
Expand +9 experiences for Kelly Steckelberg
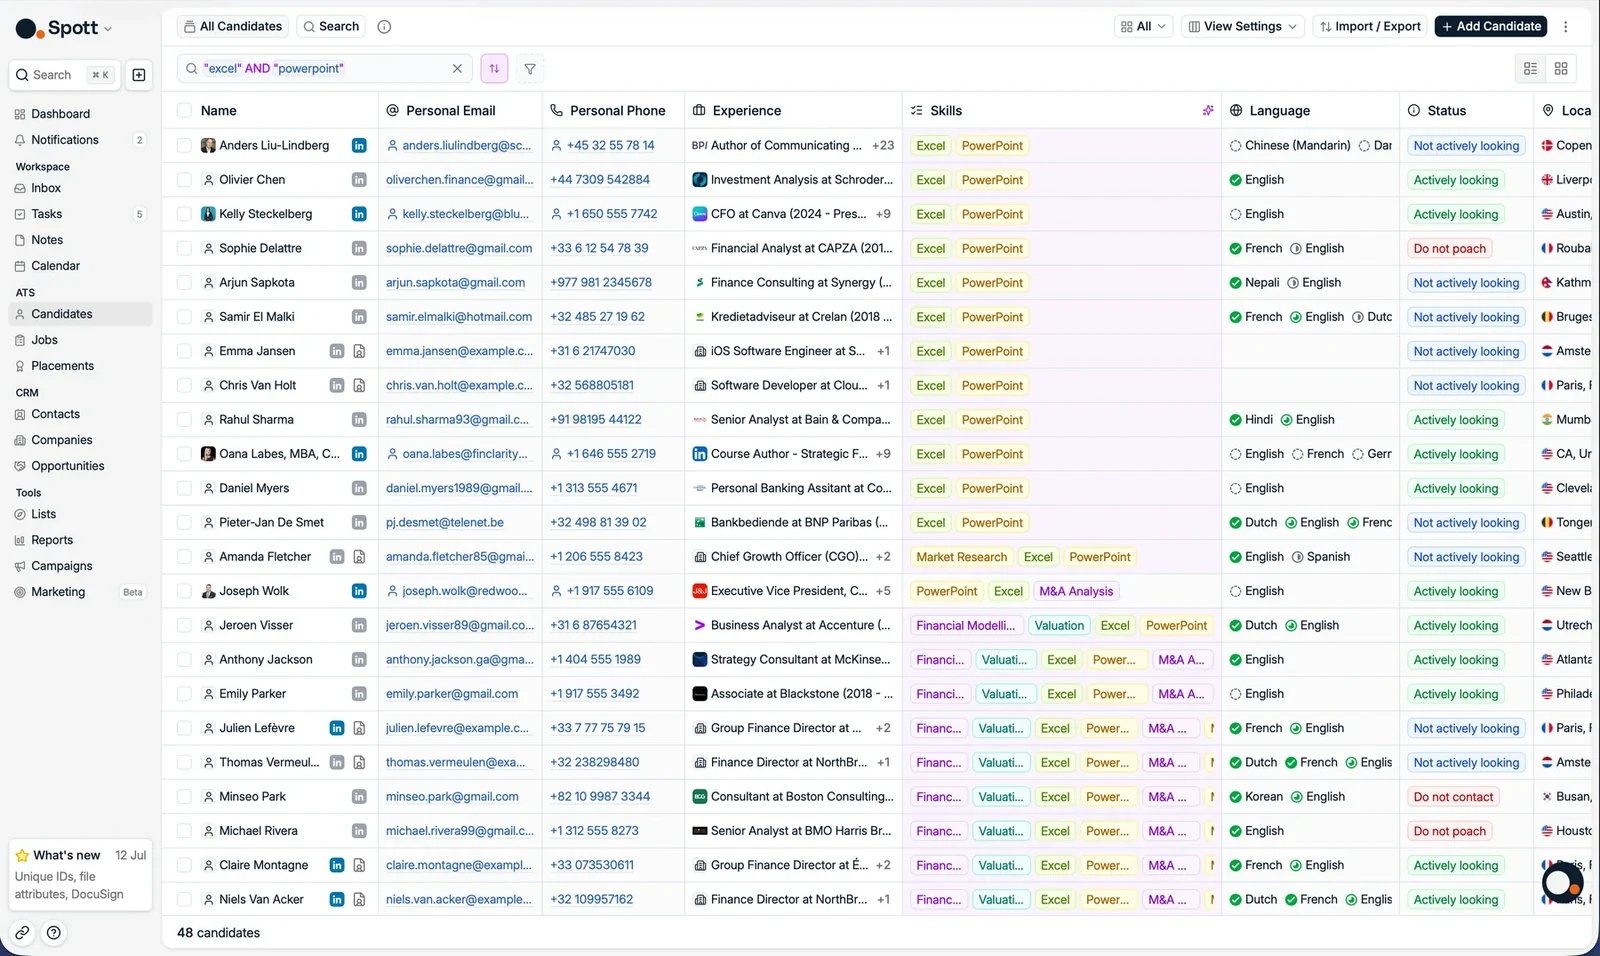click(x=883, y=214)
